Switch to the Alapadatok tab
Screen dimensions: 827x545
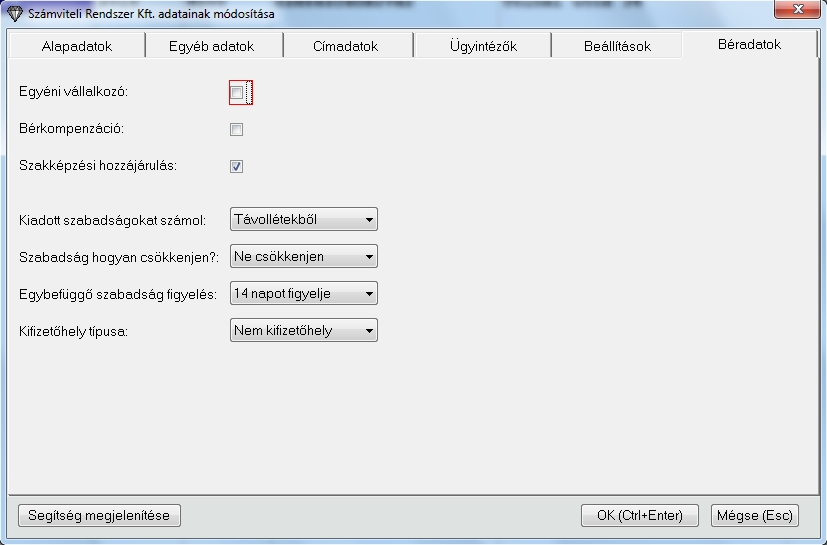coord(77,46)
